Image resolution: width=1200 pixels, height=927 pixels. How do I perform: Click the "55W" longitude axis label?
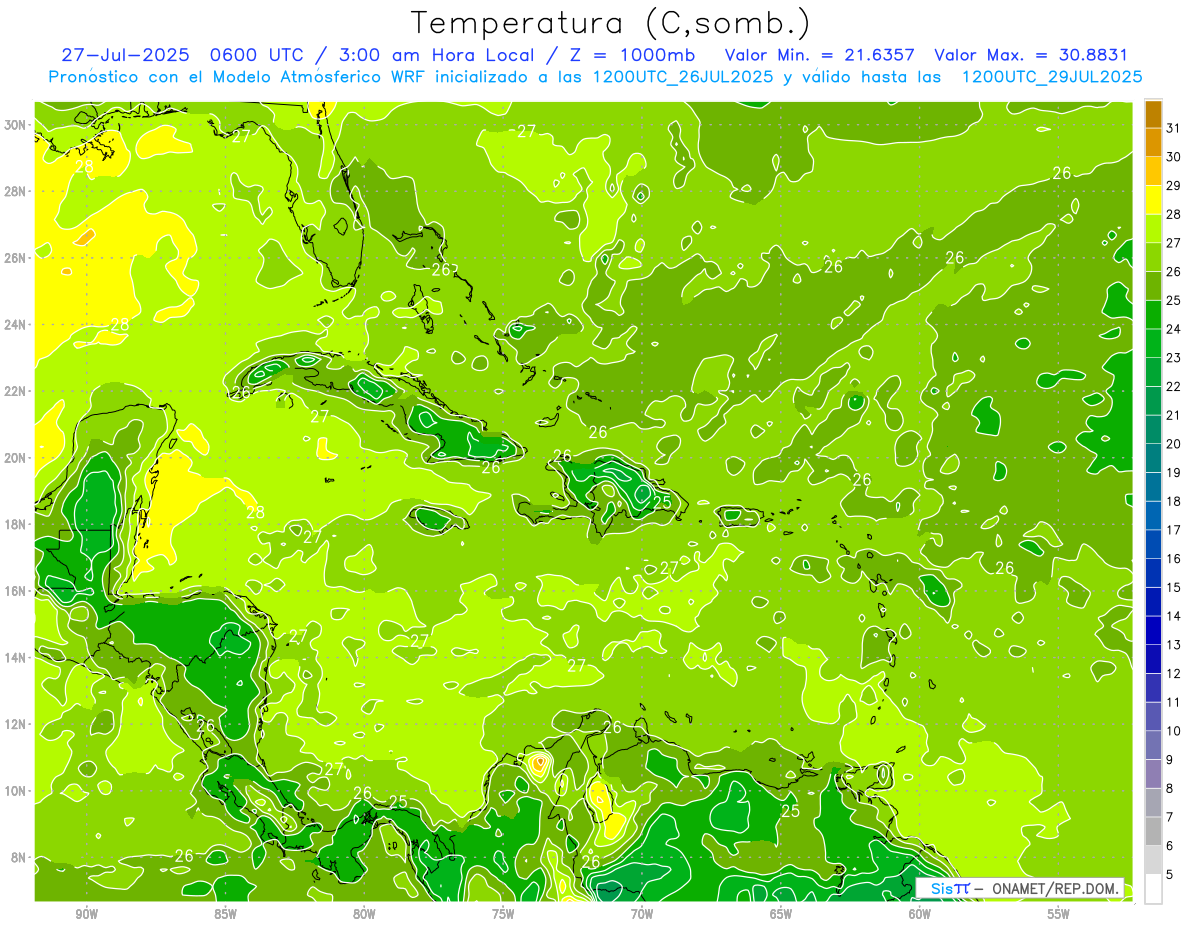click(x=1059, y=914)
